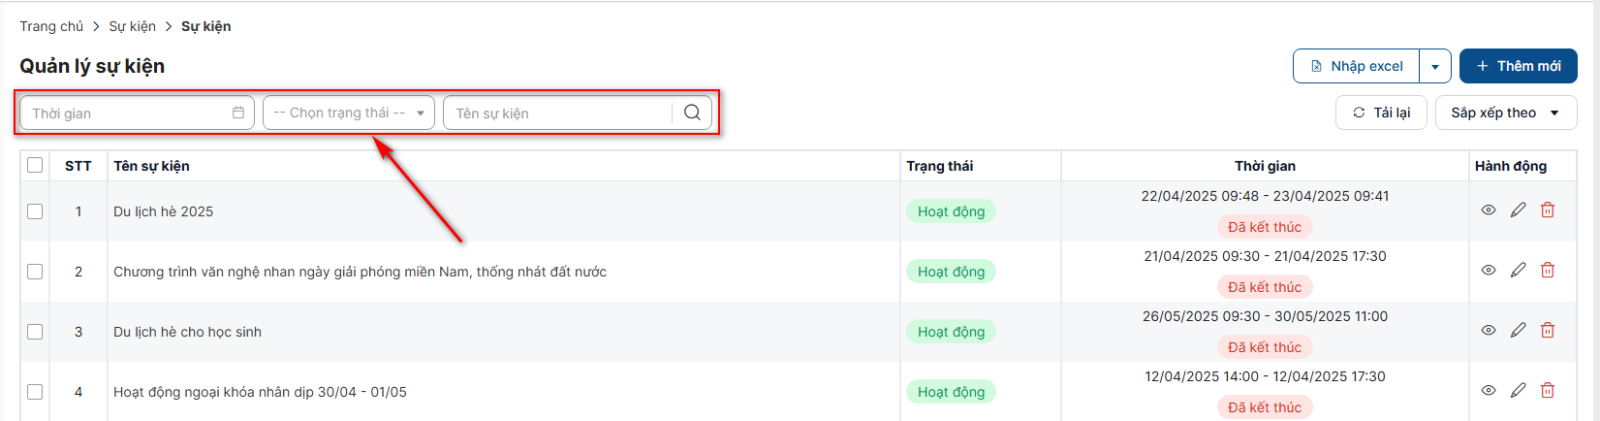Tick the select-all checkbox in table header

(35, 165)
